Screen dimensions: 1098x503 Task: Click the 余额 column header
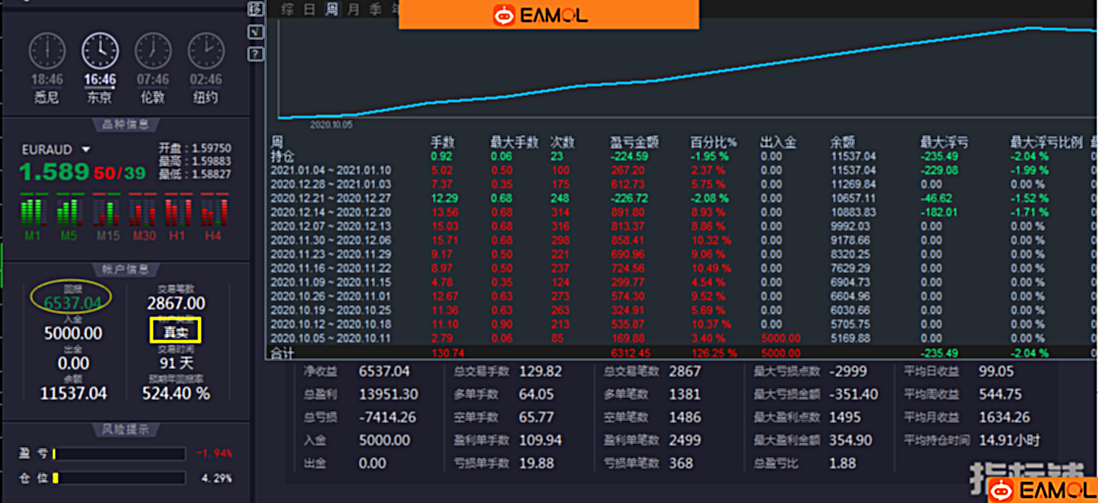coord(844,143)
